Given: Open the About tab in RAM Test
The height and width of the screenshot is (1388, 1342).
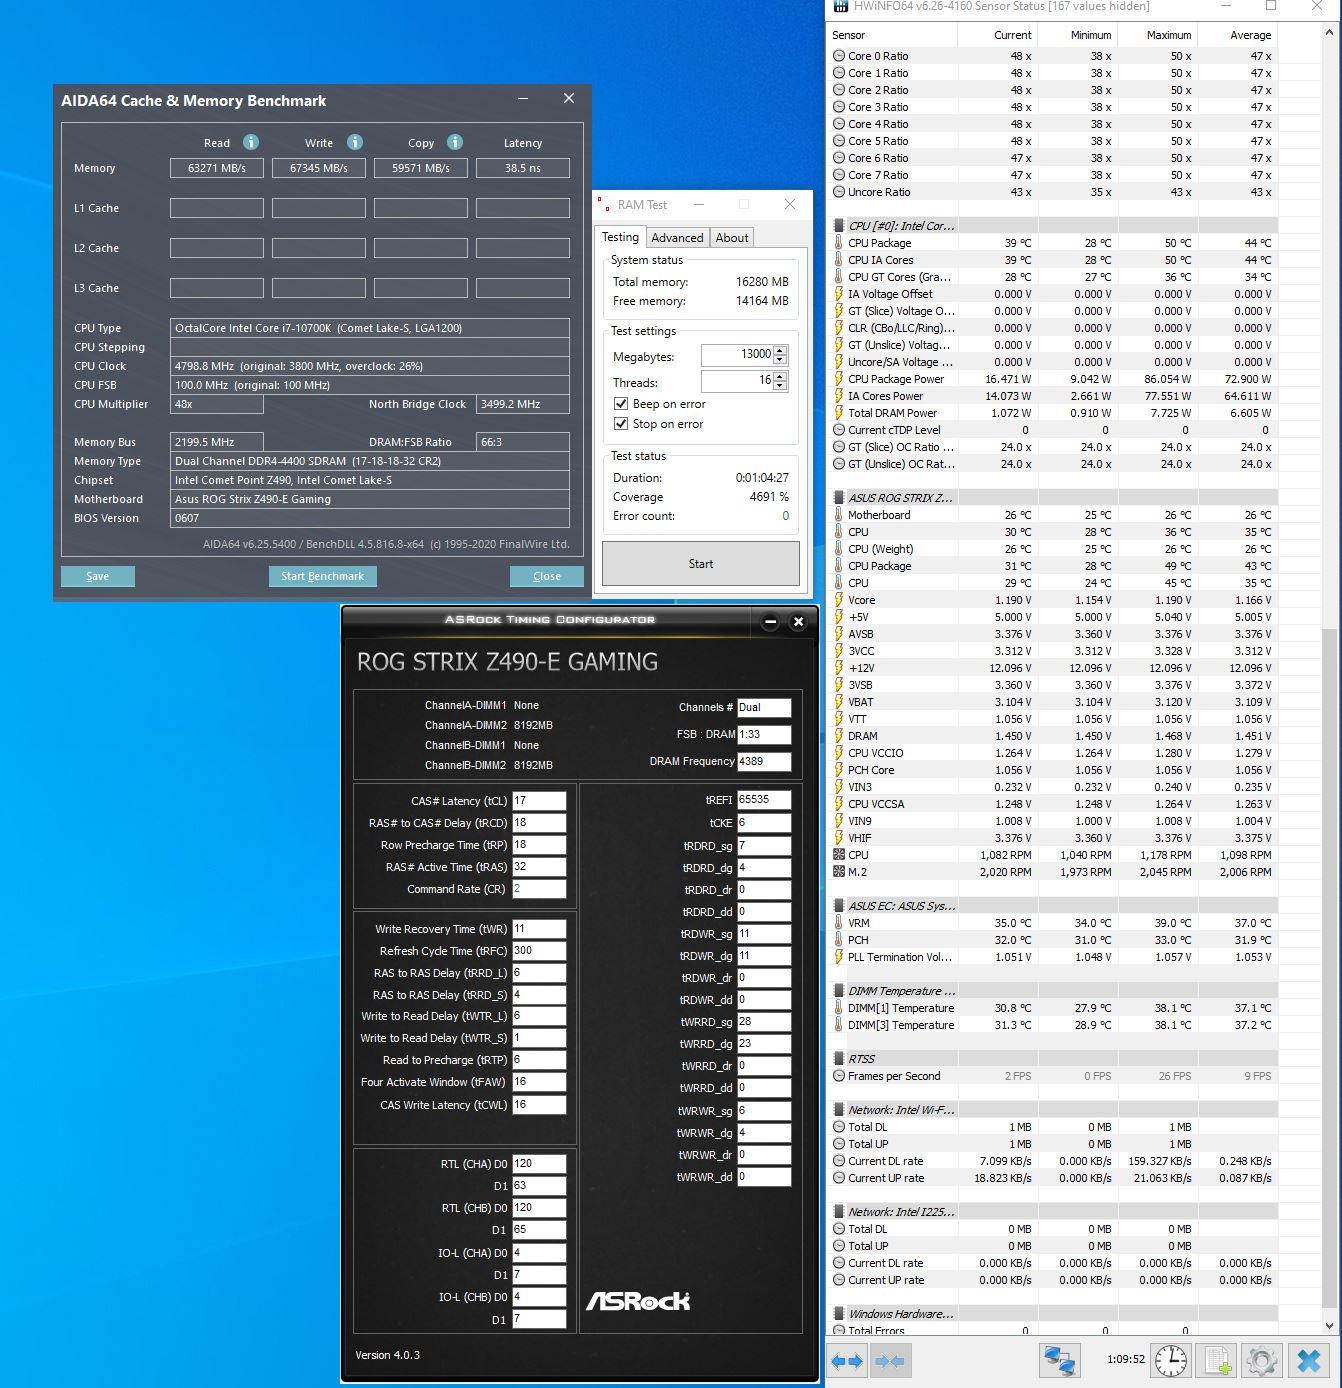Looking at the screenshot, I should [732, 238].
